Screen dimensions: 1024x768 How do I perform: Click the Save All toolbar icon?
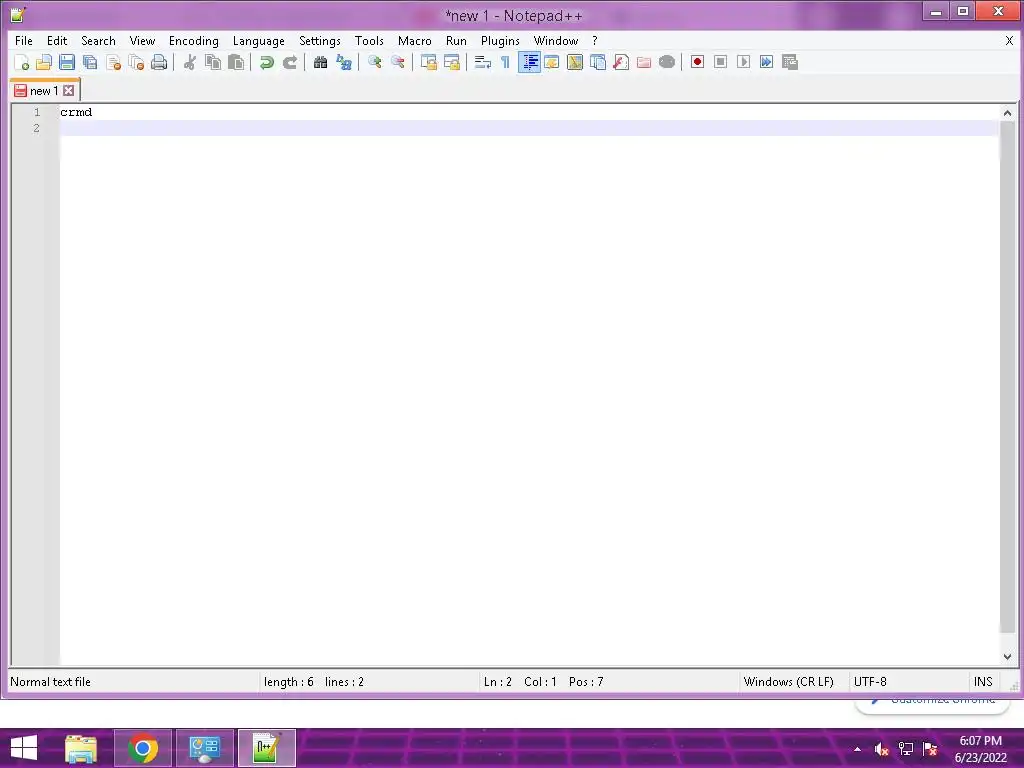90,62
